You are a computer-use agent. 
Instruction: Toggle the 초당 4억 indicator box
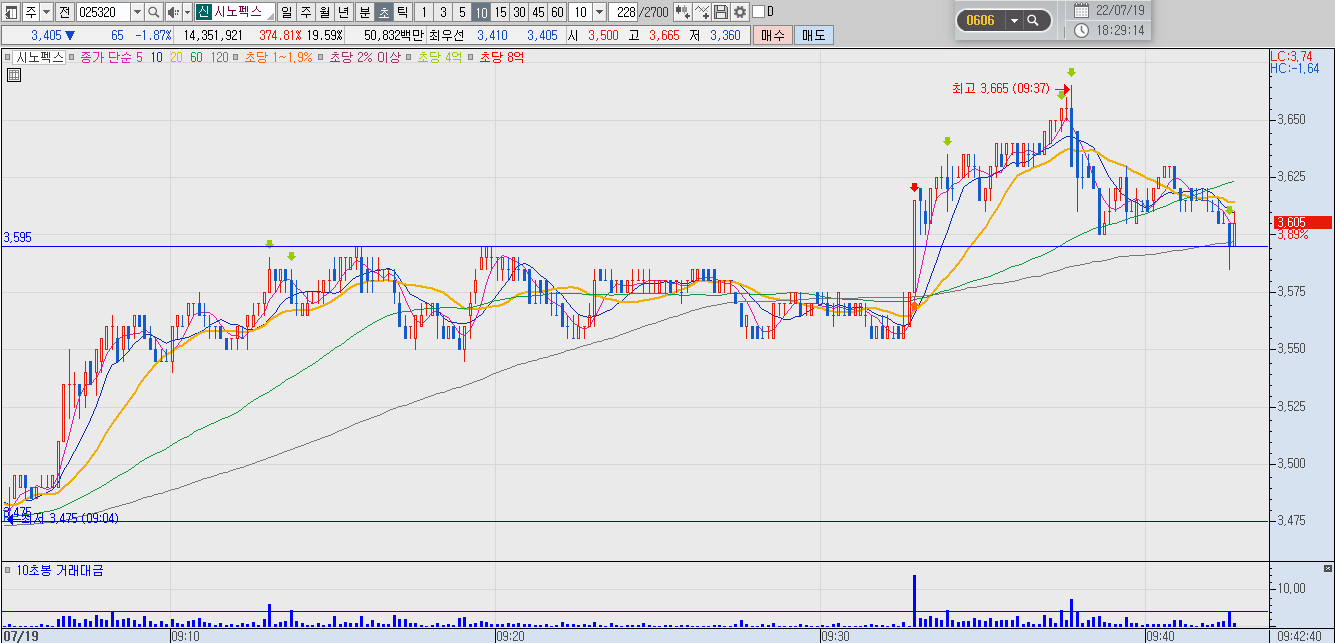(408, 57)
